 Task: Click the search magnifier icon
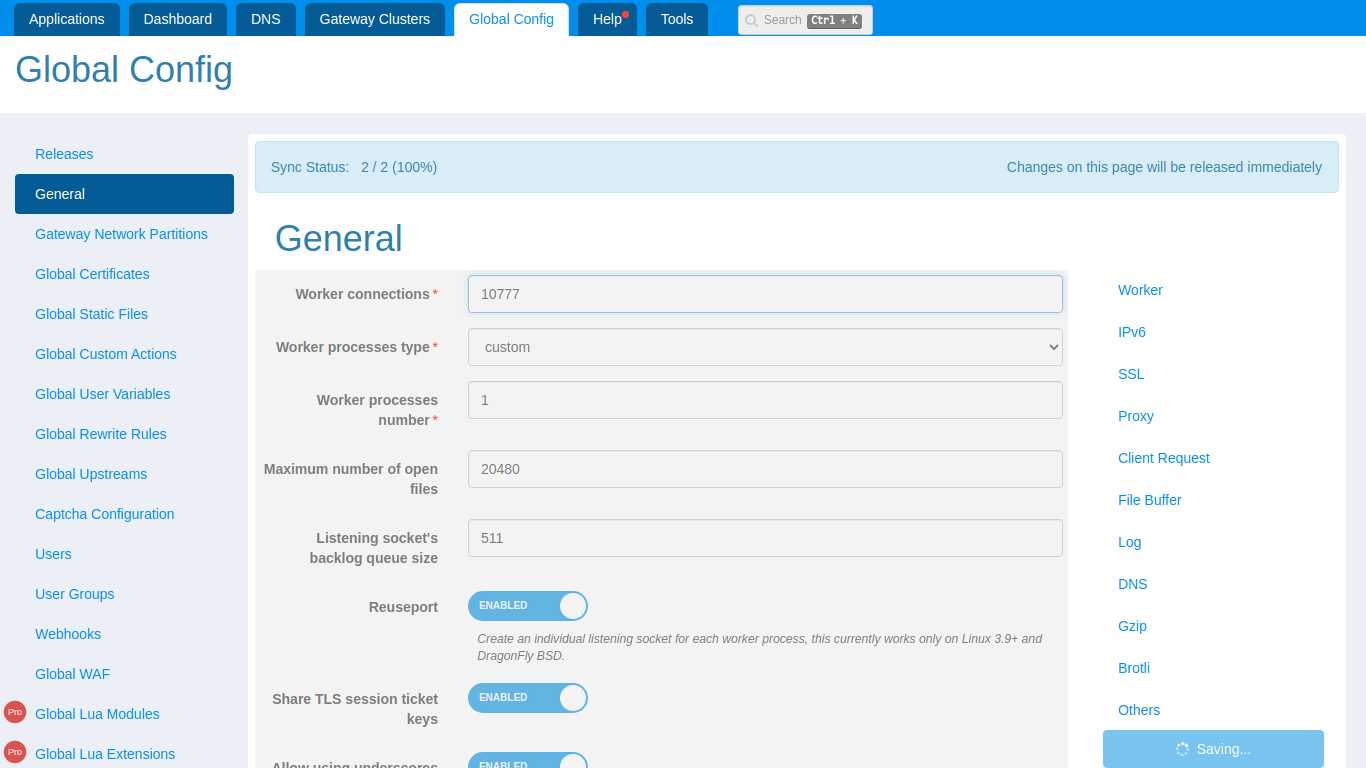[751, 20]
